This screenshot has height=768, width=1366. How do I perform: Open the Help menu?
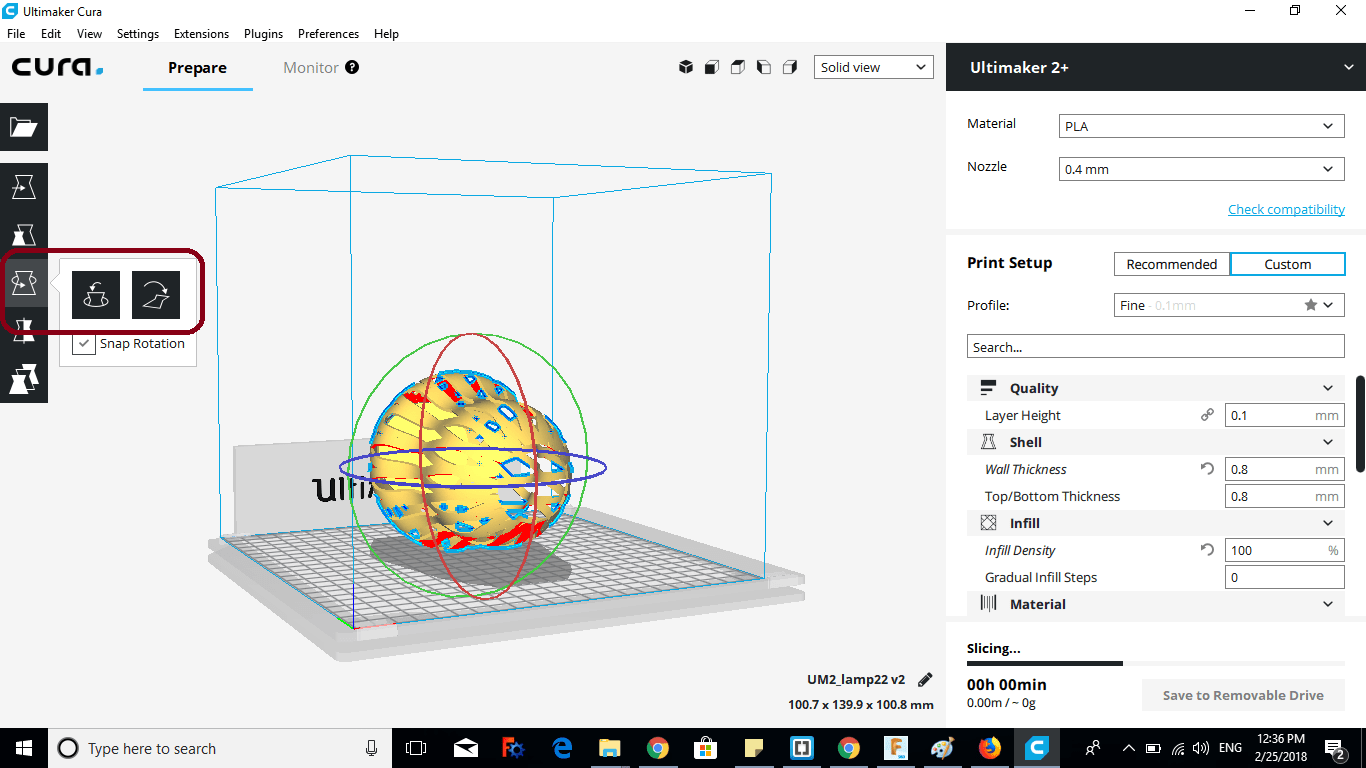click(386, 33)
